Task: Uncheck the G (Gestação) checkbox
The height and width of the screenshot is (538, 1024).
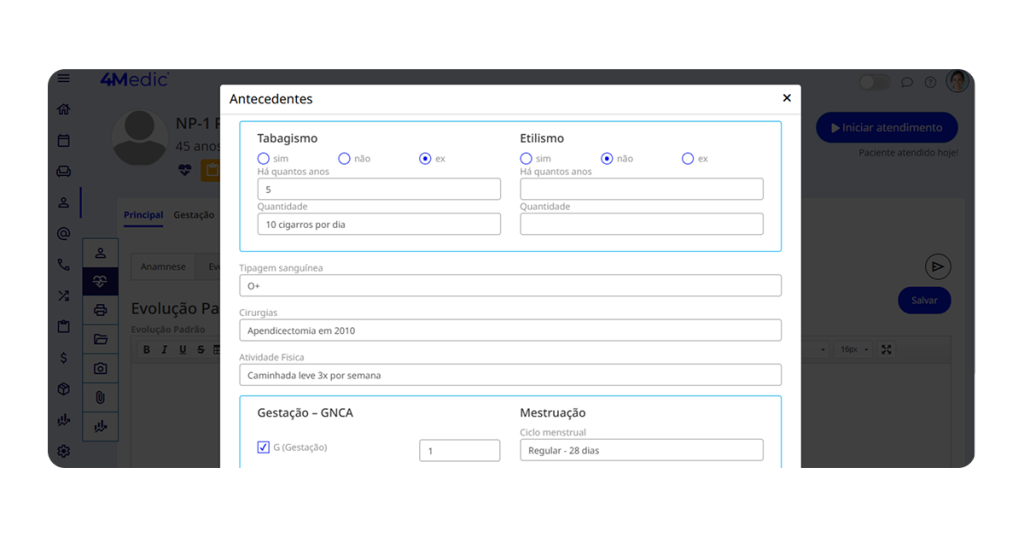Action: tap(264, 448)
